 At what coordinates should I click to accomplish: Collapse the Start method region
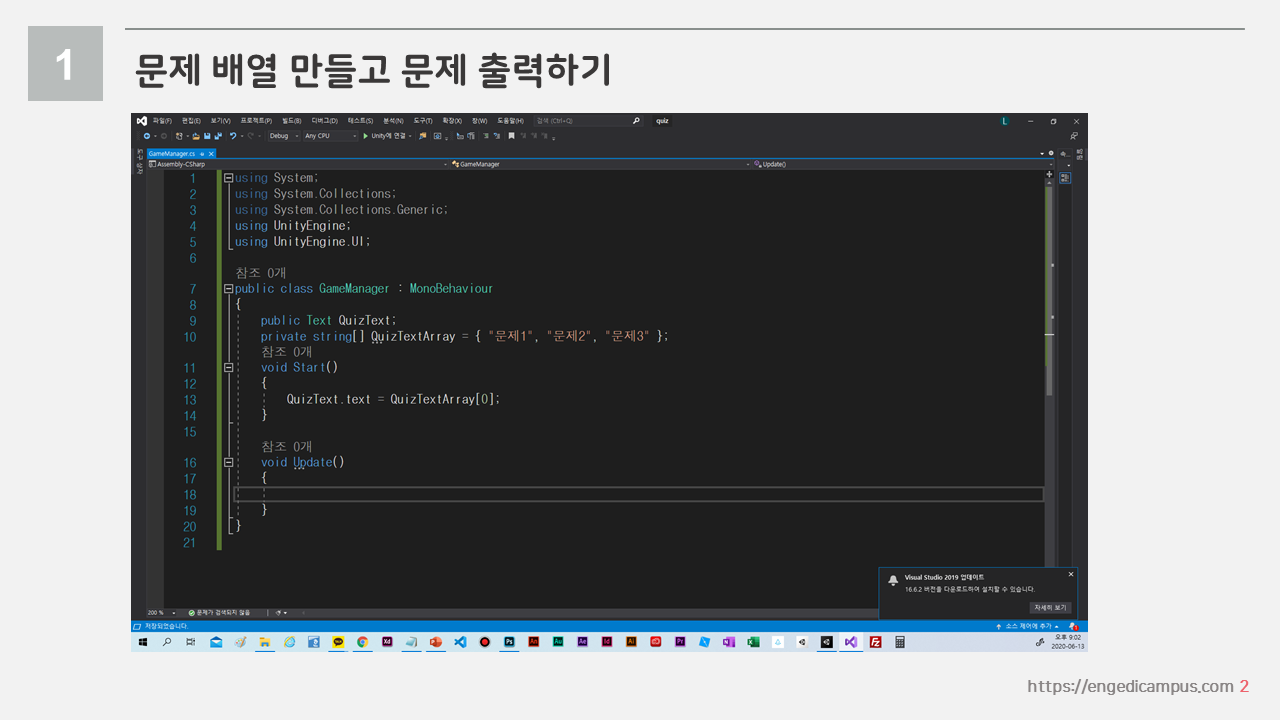click(x=228, y=368)
